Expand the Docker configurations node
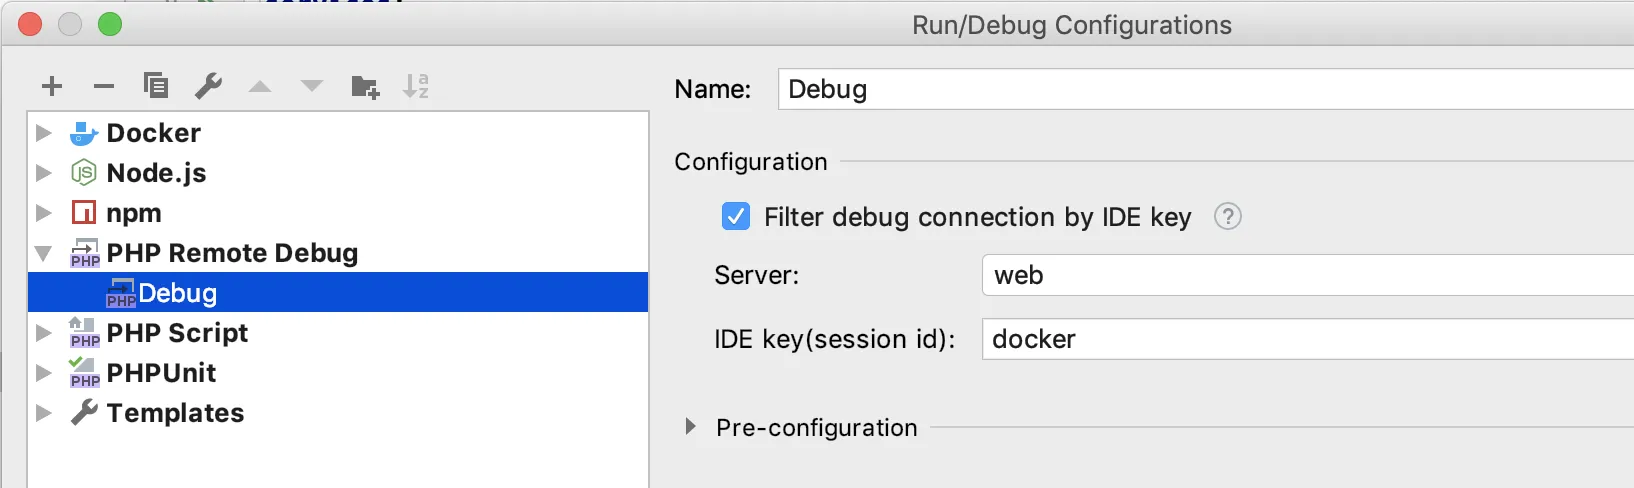 [x=43, y=132]
